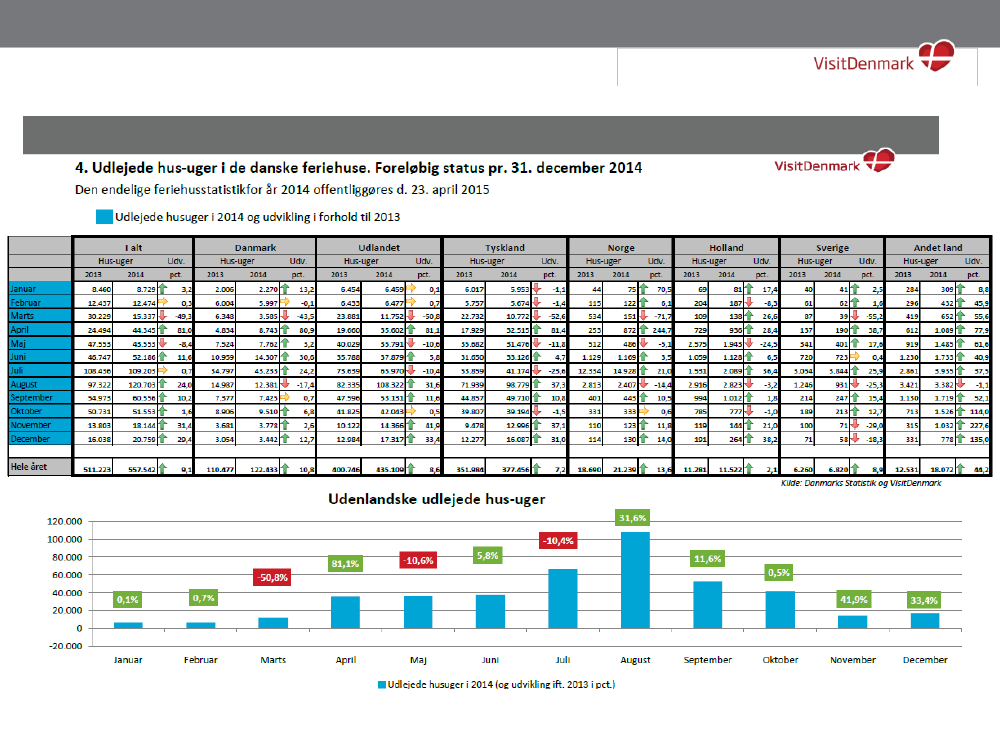Click the 'Januar' row label in the table
The height and width of the screenshot is (750, 1000).
[x=40, y=289]
